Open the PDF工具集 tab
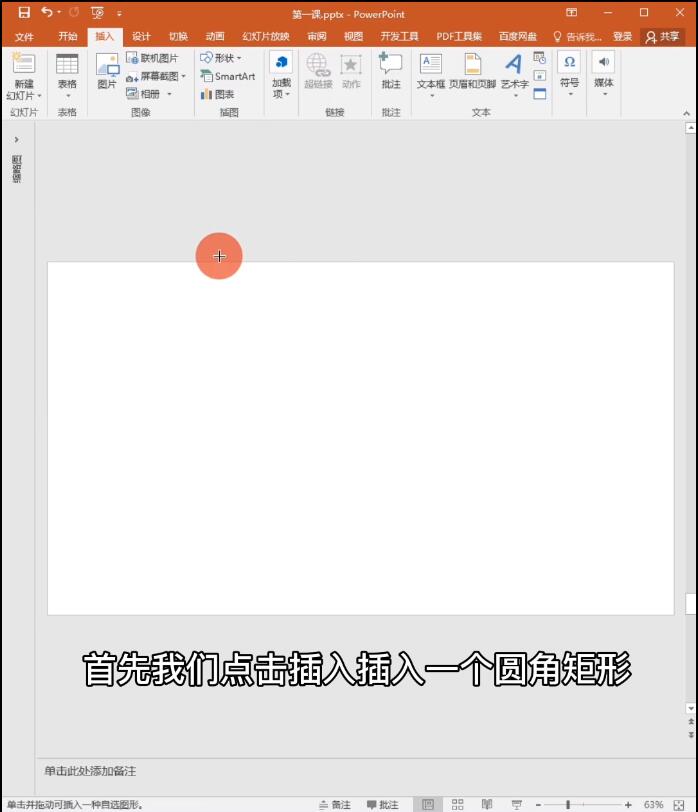 (x=459, y=36)
